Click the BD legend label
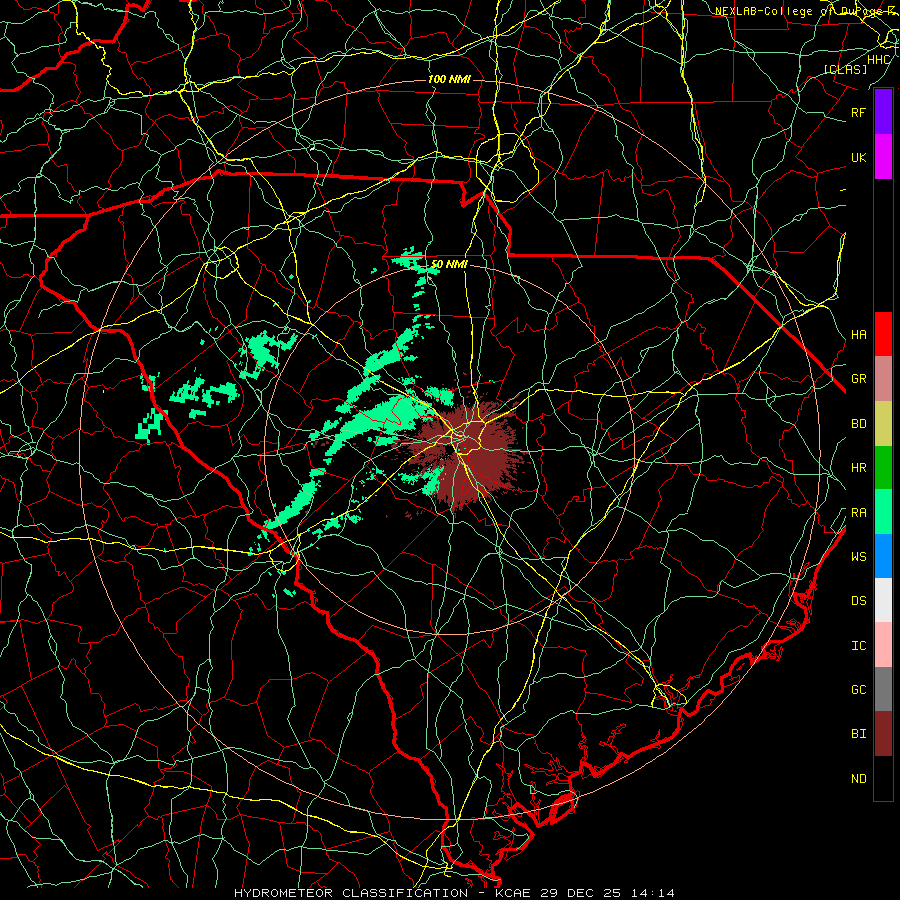Screen dimensions: 900x900 point(858,424)
